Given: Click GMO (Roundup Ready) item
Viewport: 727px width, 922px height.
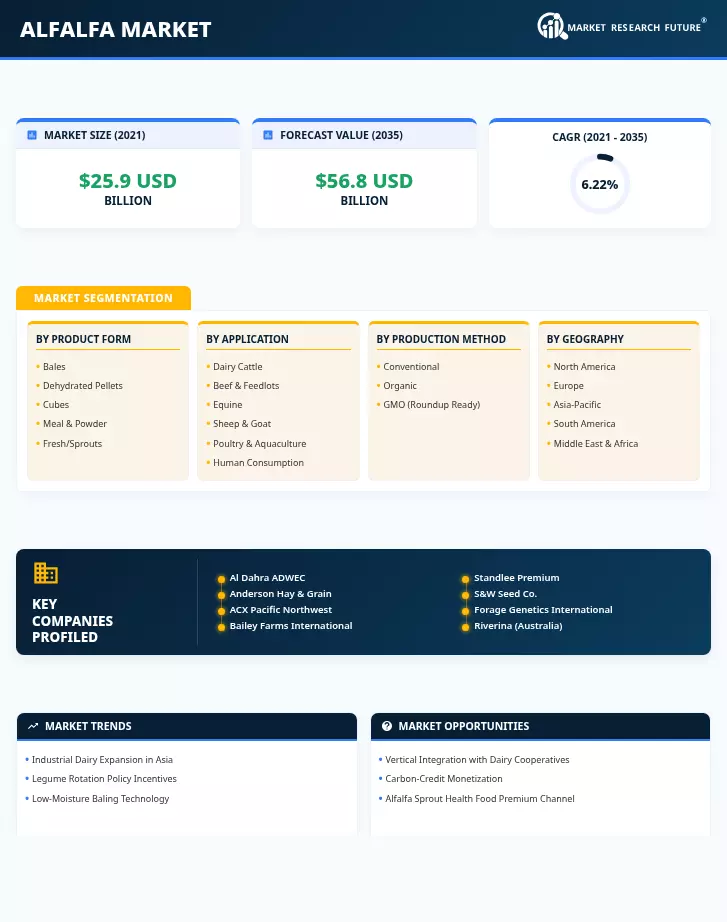Looking at the screenshot, I should (432, 405).
